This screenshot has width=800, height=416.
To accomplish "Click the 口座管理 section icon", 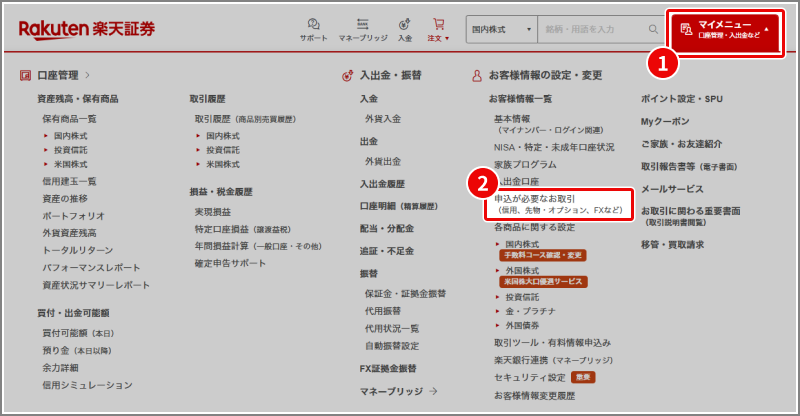I will click(x=25, y=76).
